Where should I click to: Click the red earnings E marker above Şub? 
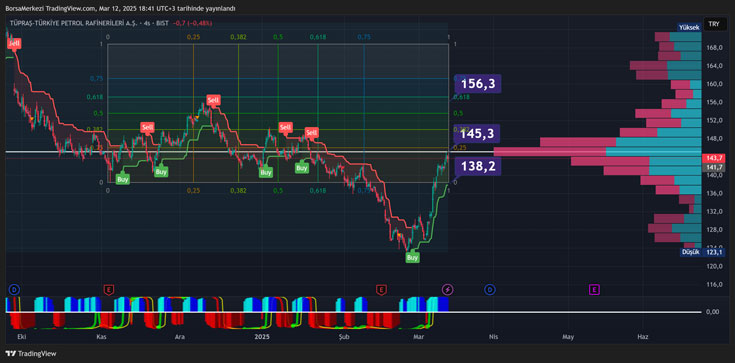(x=381, y=290)
